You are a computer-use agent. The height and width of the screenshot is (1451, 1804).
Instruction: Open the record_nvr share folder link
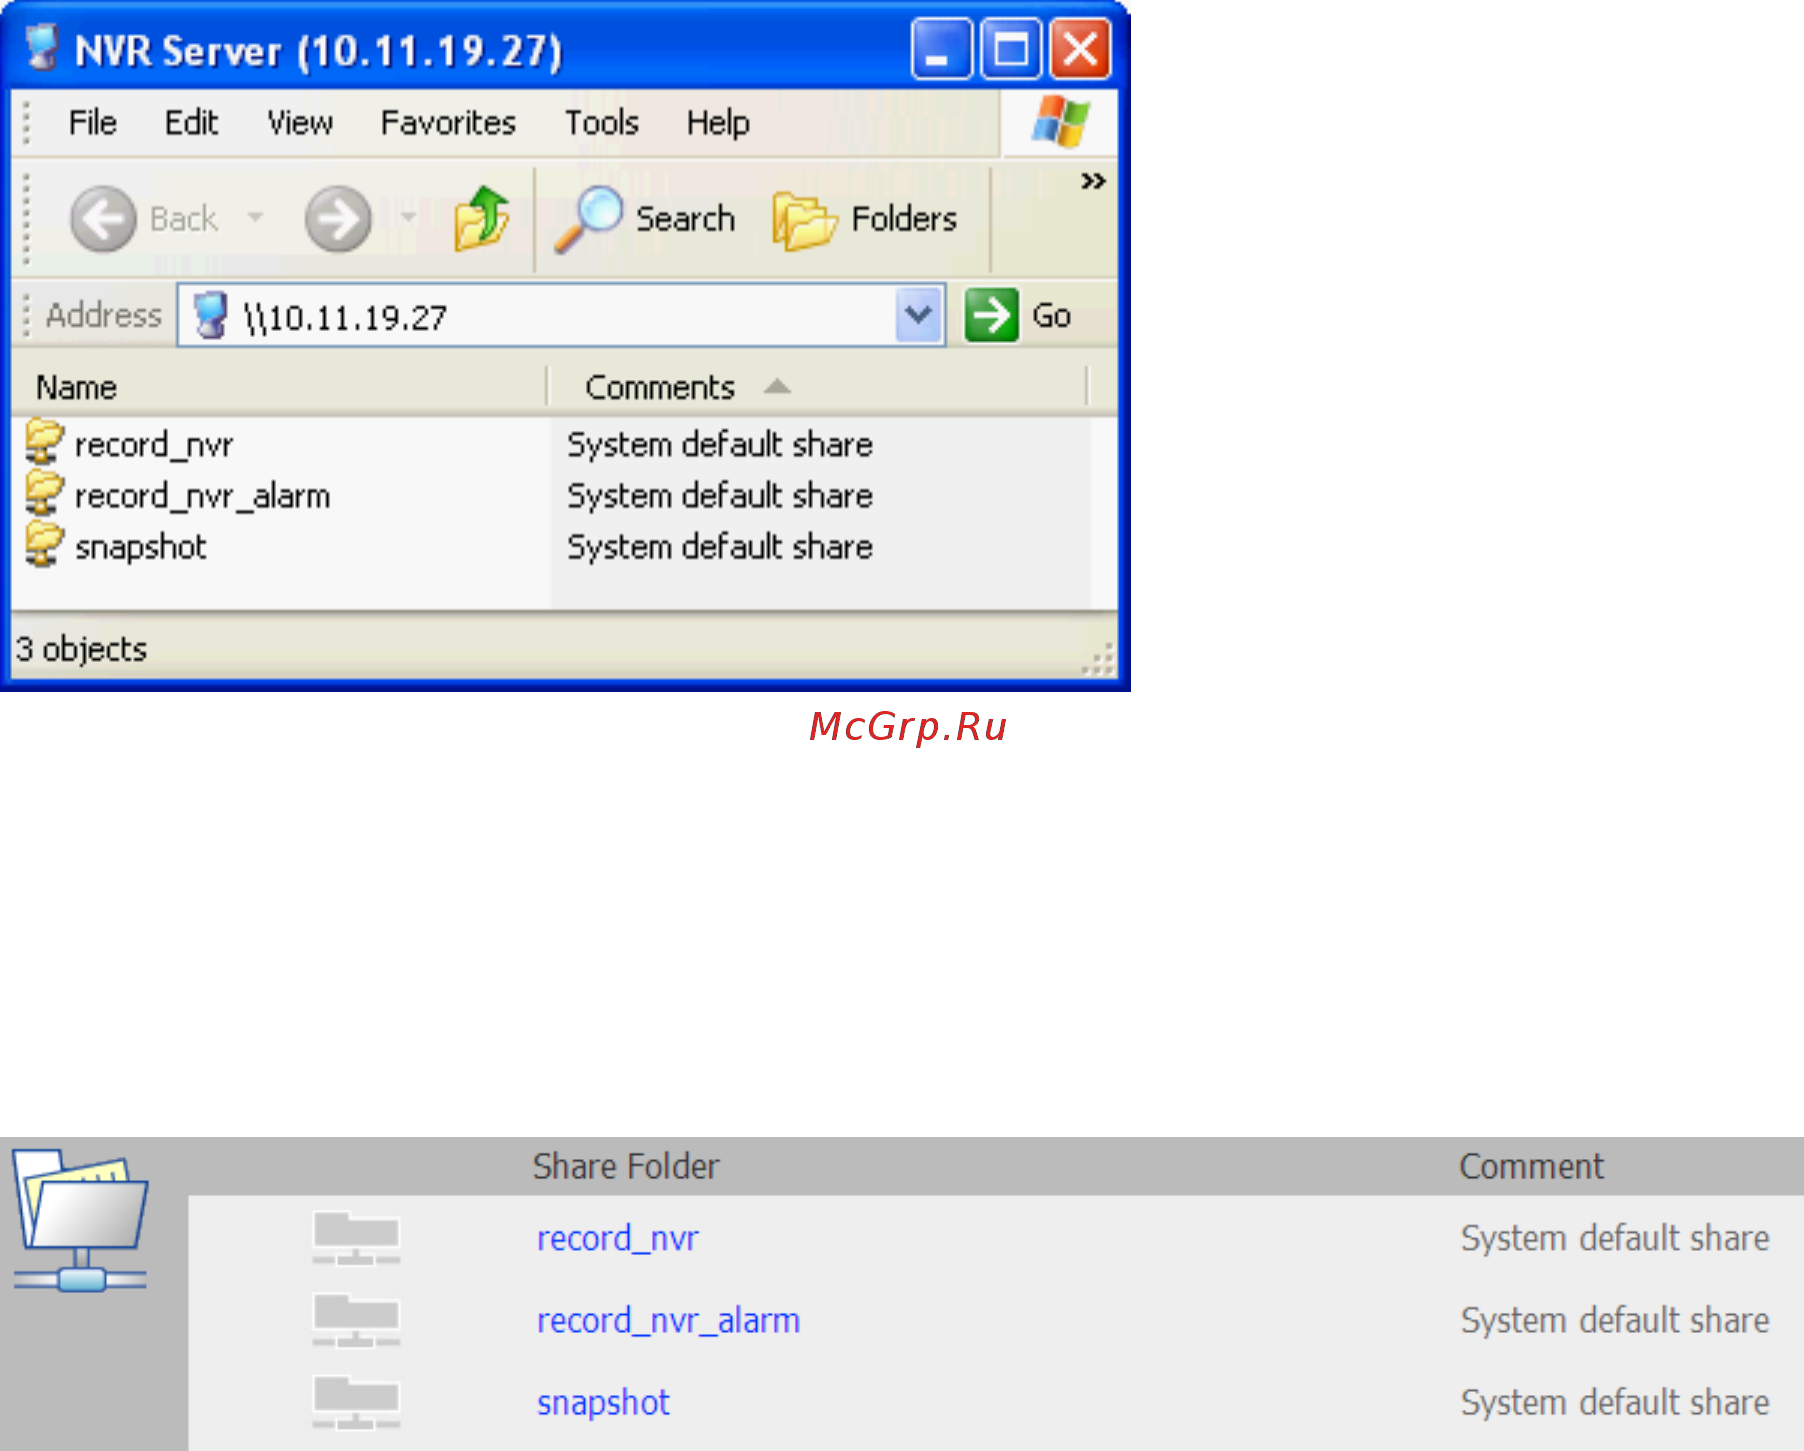pos(618,1239)
